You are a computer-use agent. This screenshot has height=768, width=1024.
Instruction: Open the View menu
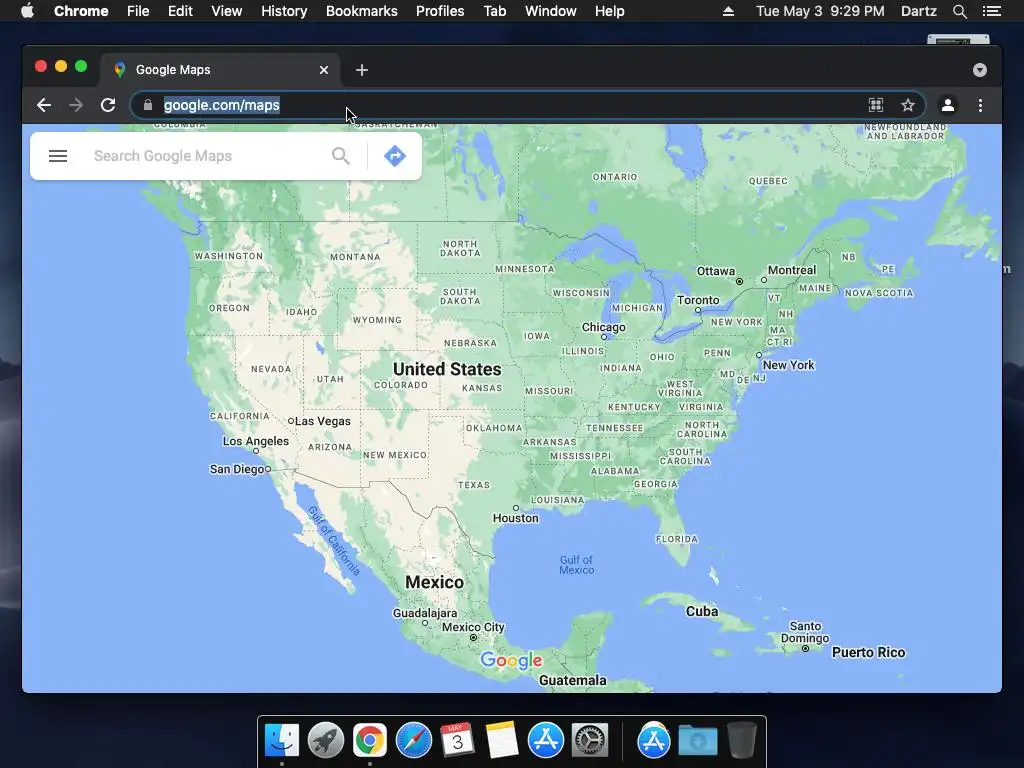(227, 11)
